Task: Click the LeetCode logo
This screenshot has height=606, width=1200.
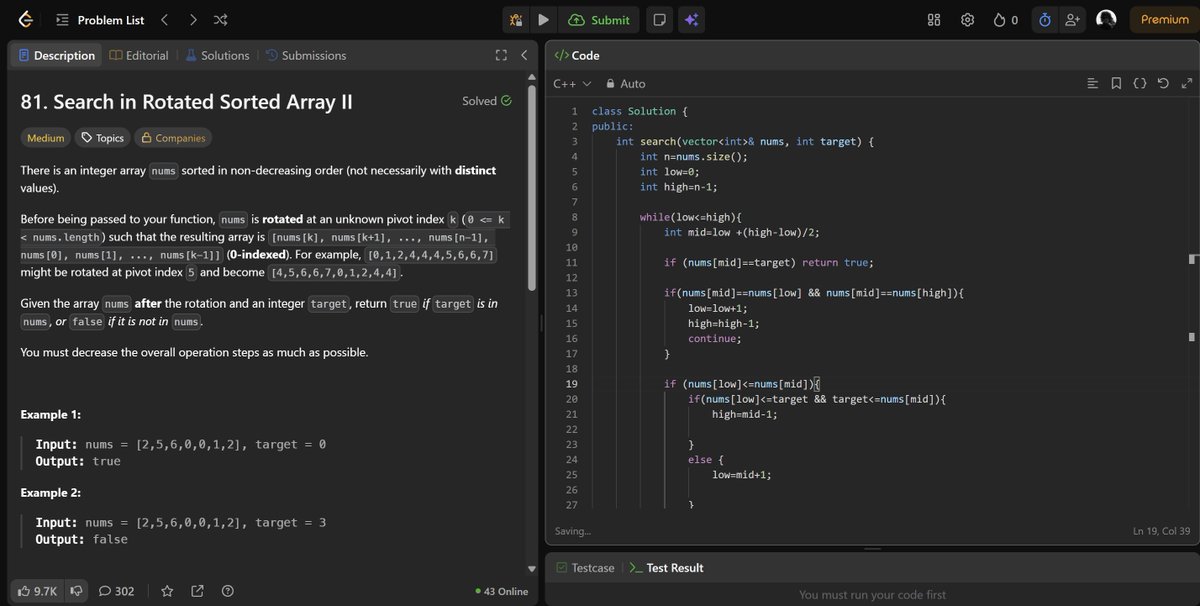Action: tap(25, 20)
